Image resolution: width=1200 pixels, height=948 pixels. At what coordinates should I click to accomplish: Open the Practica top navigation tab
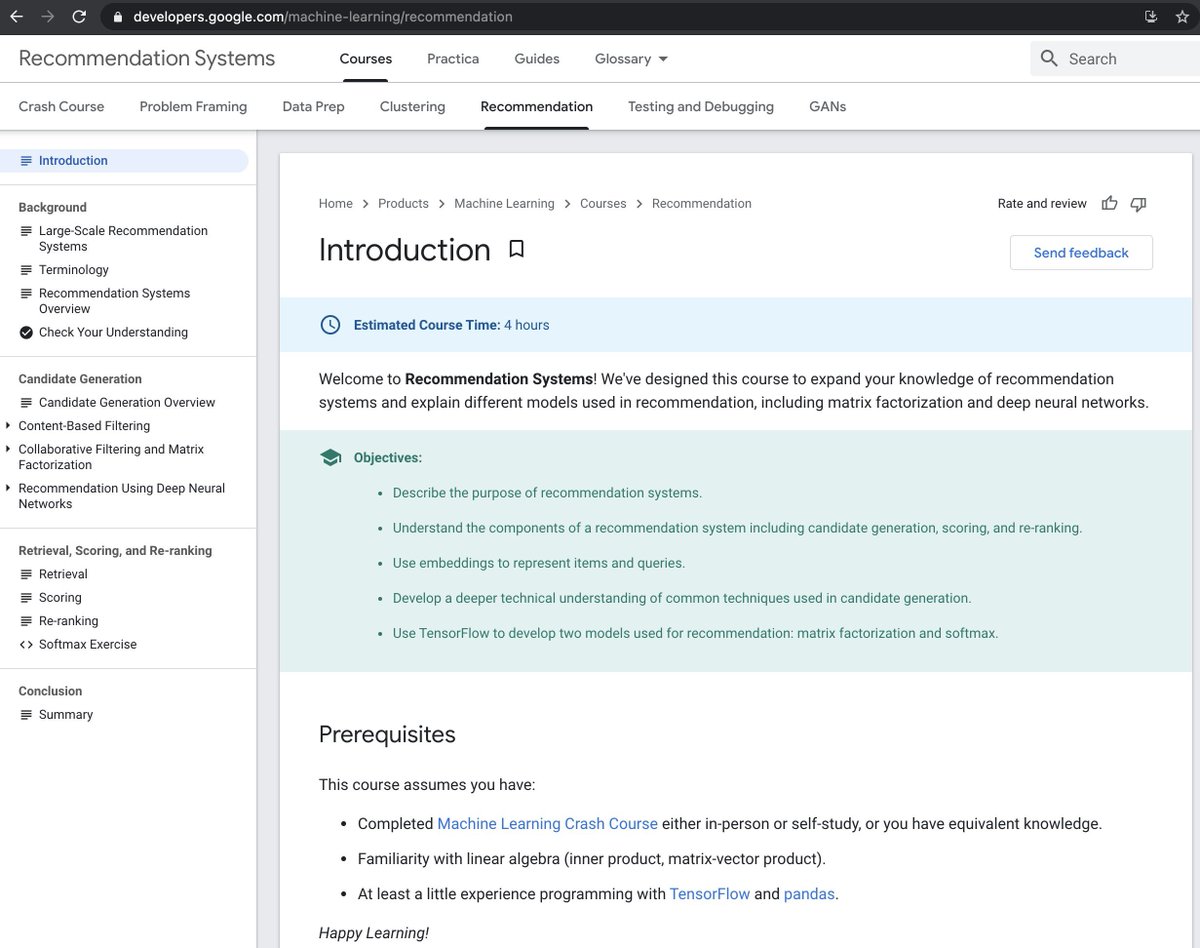pyautogui.click(x=453, y=58)
